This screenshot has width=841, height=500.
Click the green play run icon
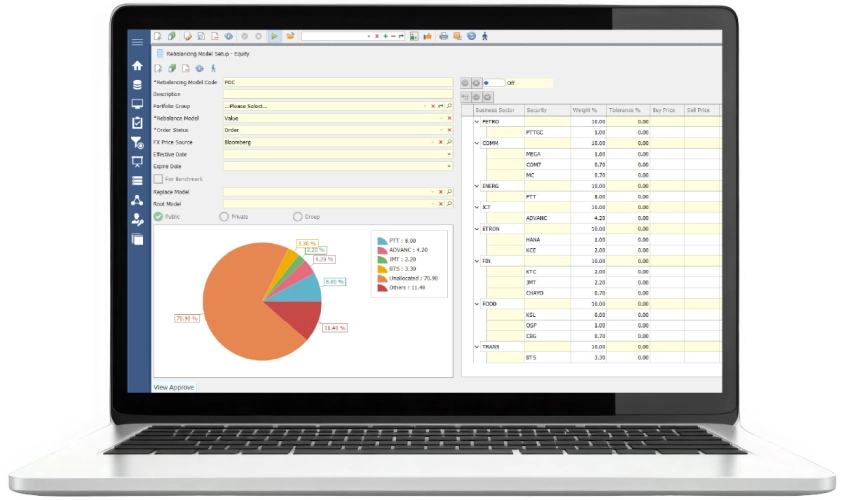(274, 36)
